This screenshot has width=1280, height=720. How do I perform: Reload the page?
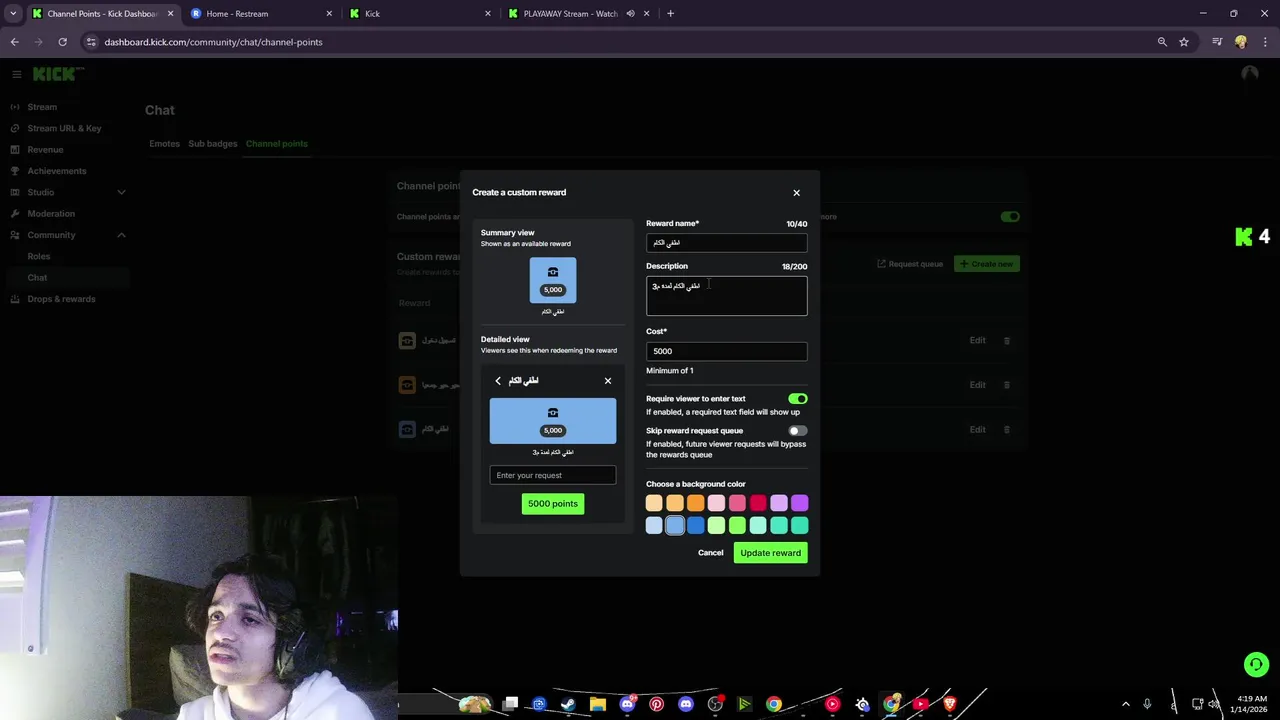tap(62, 42)
